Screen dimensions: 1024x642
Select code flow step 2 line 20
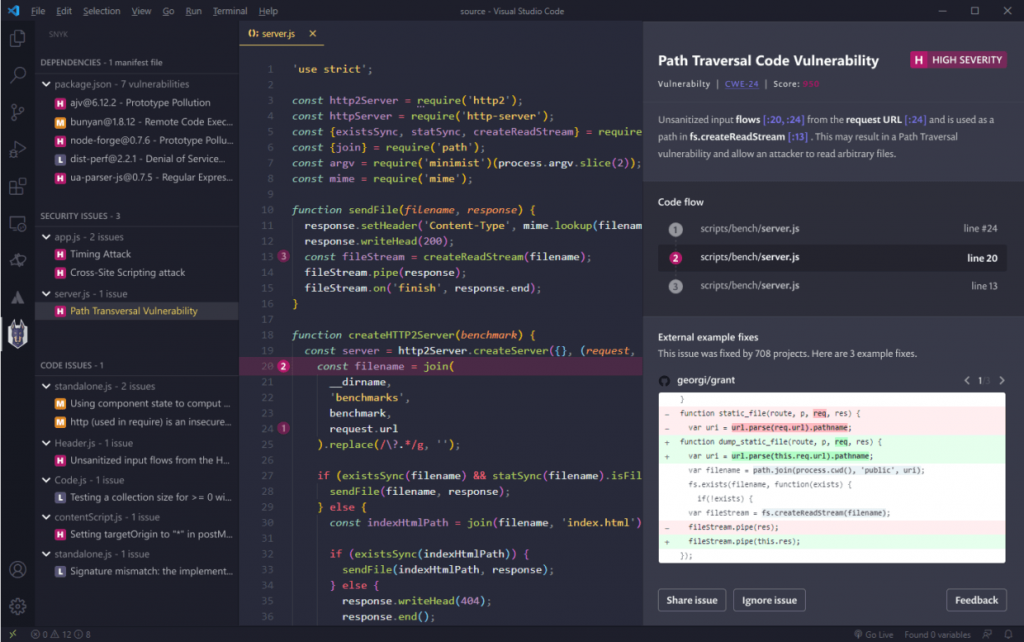(832, 257)
